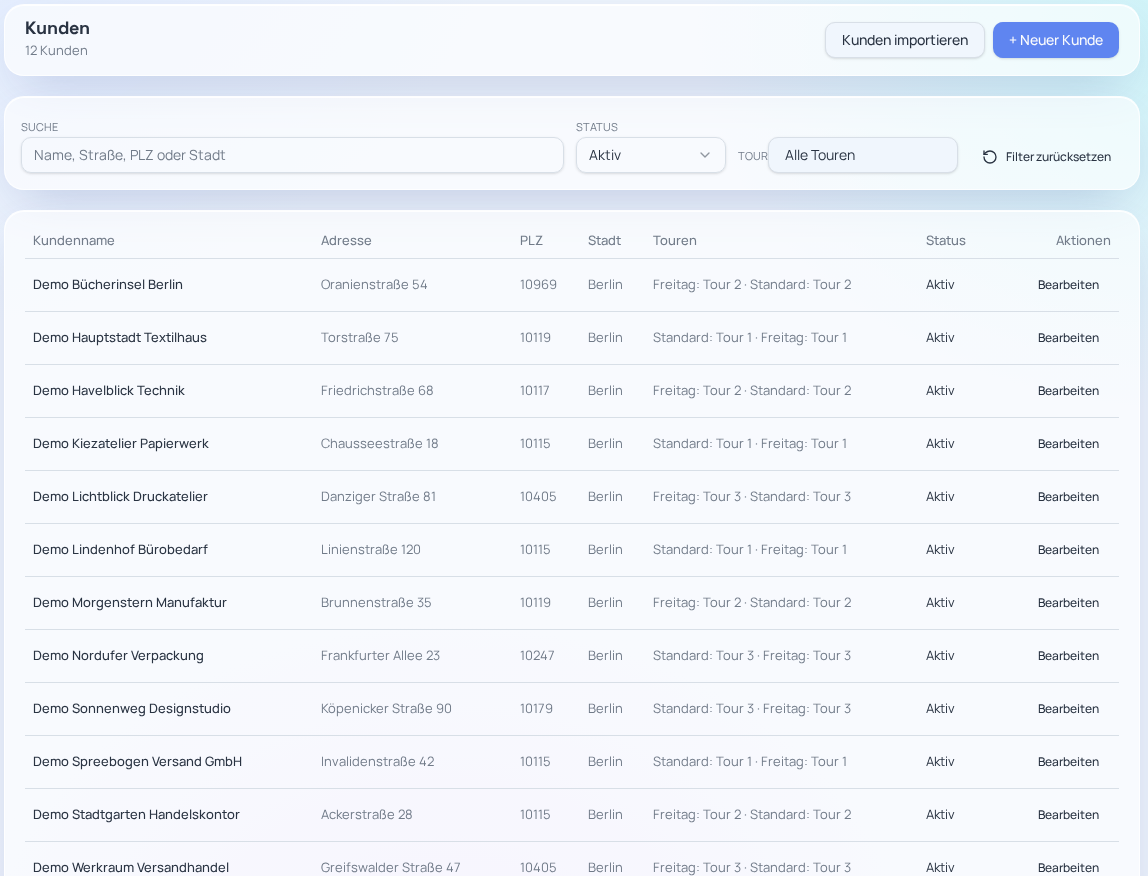Click the + Neuer Kunde button
Viewport: 1148px width, 876px height.
pyautogui.click(x=1055, y=40)
